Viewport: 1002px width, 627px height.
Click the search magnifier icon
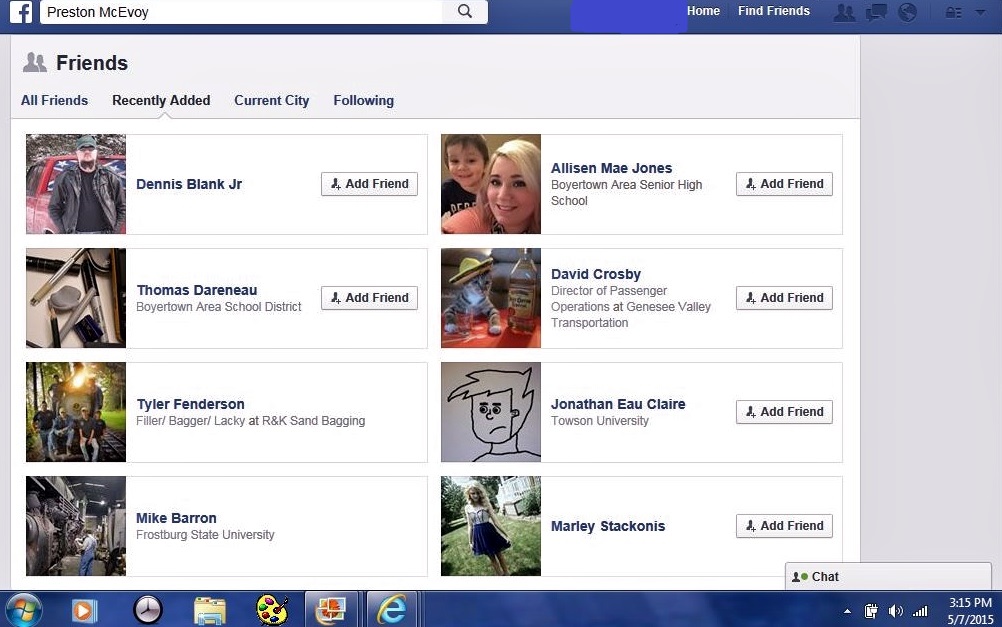click(x=465, y=12)
